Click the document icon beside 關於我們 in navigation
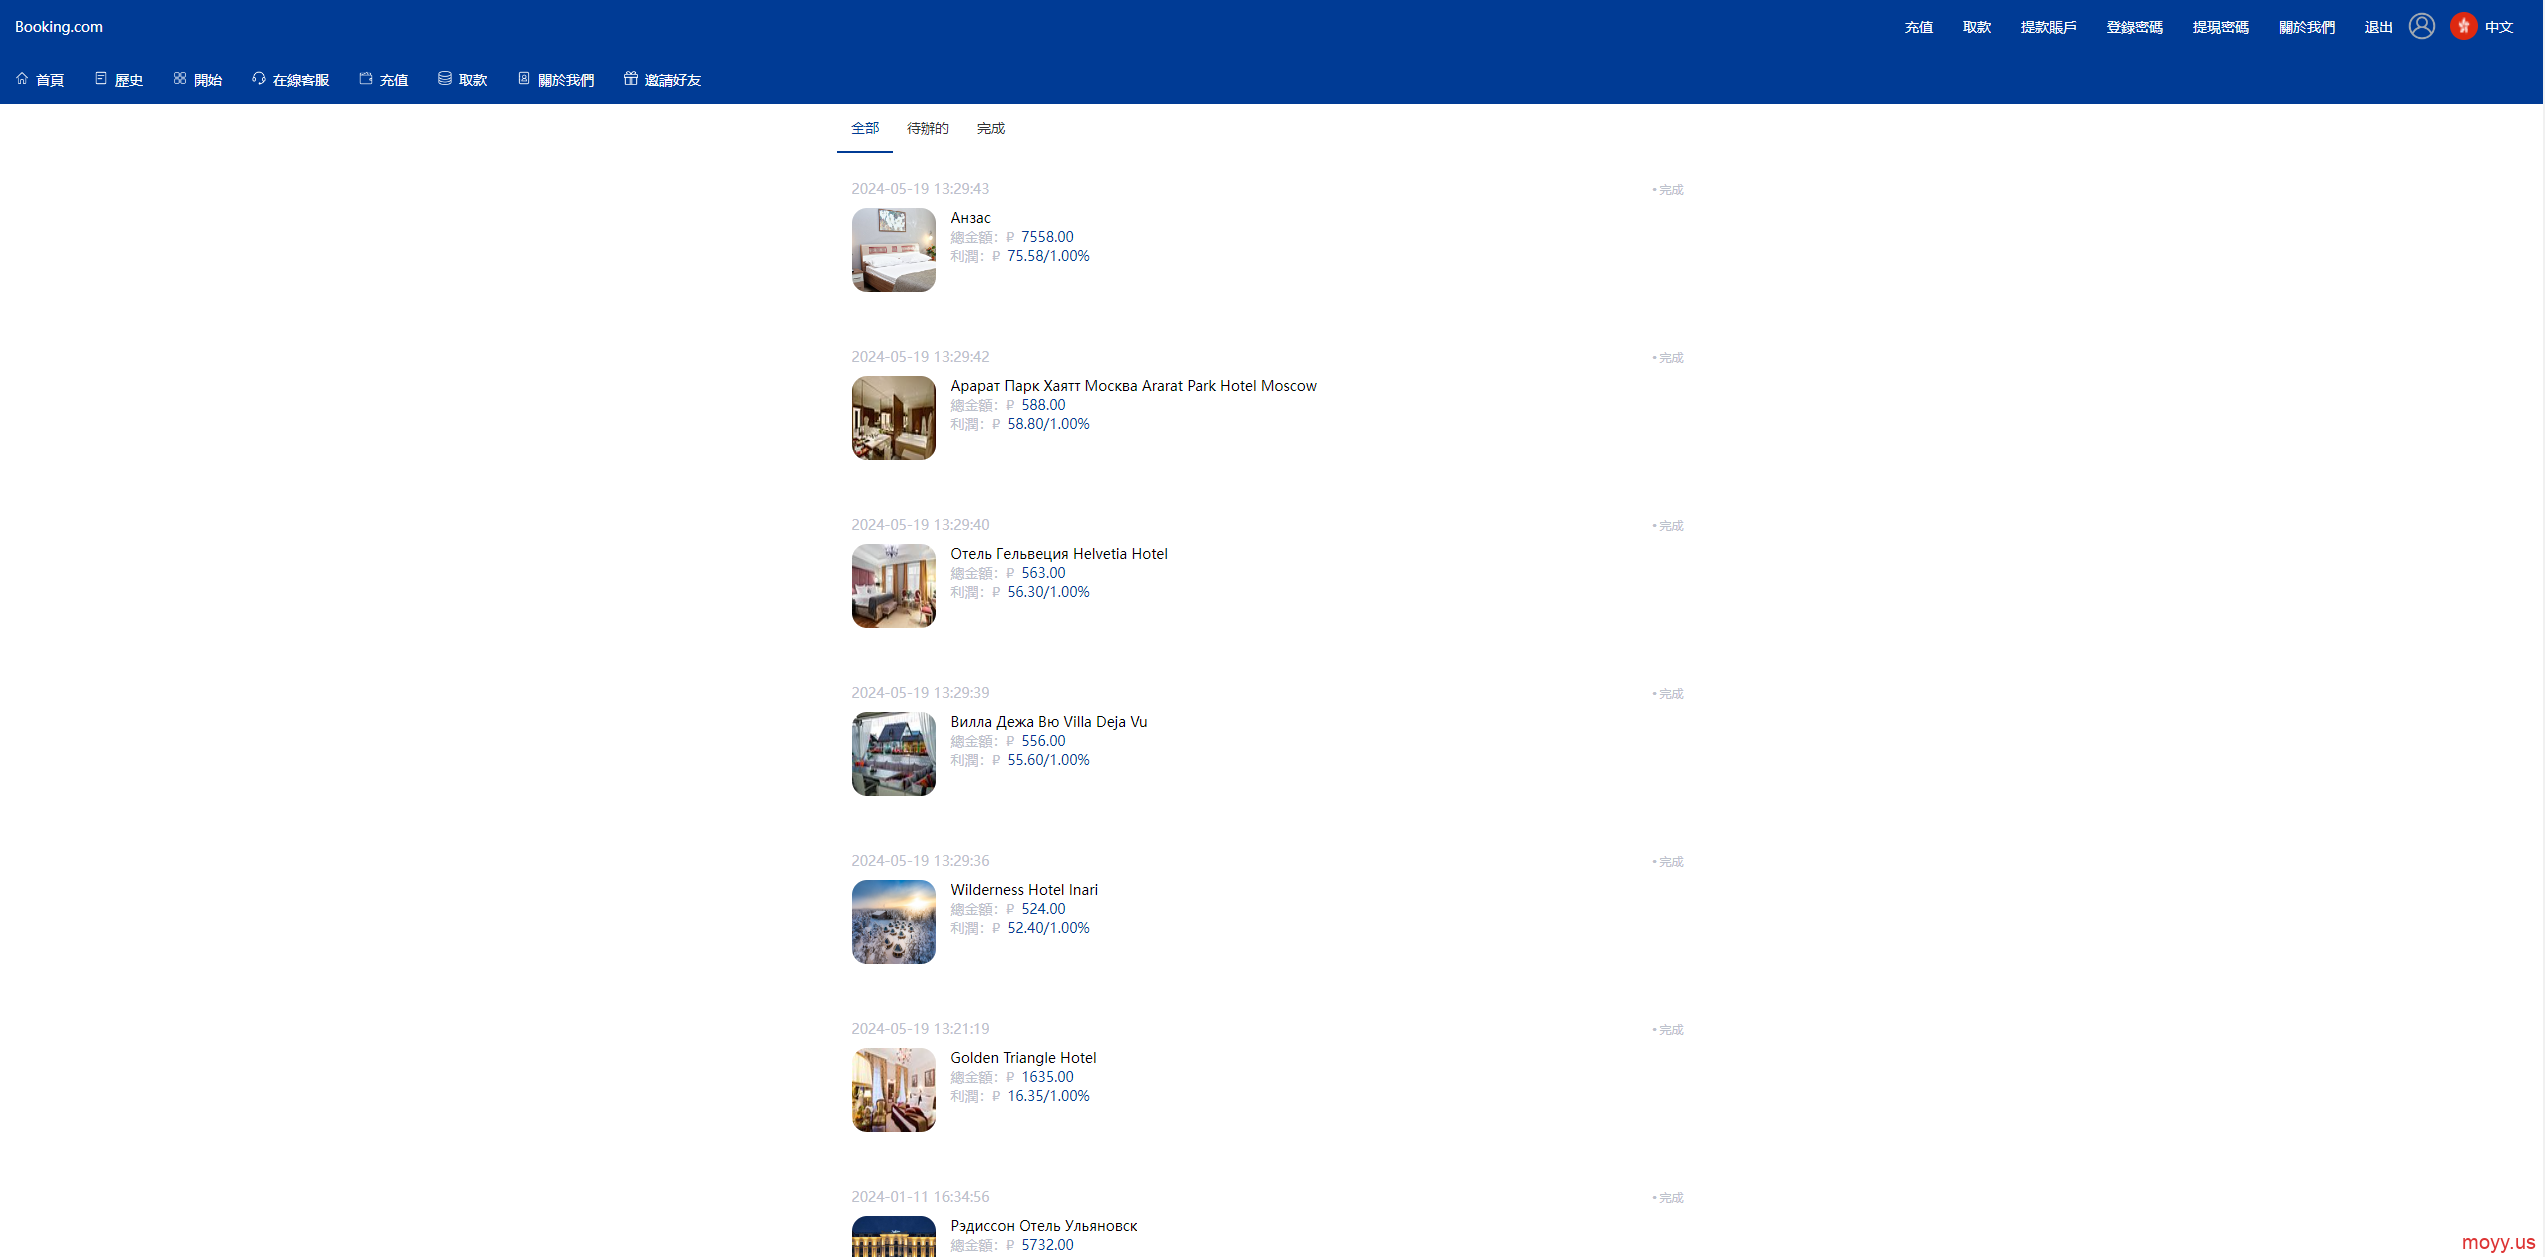The image size is (2545, 1257). pyautogui.click(x=524, y=79)
